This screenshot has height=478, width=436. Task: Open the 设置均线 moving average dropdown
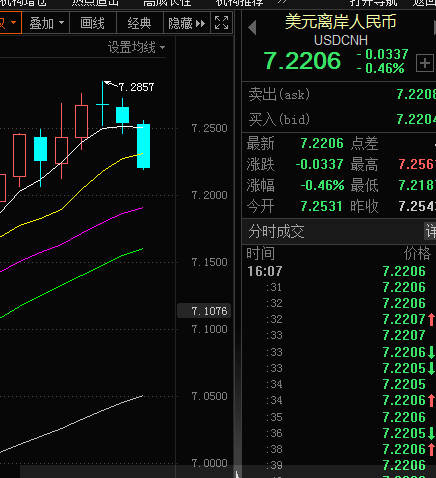(x=136, y=47)
